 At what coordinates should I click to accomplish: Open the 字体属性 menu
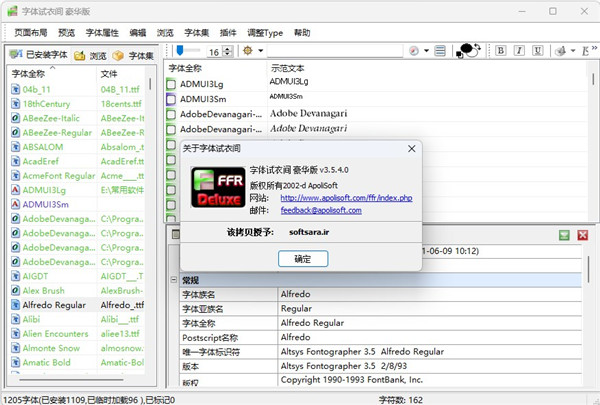(x=102, y=33)
